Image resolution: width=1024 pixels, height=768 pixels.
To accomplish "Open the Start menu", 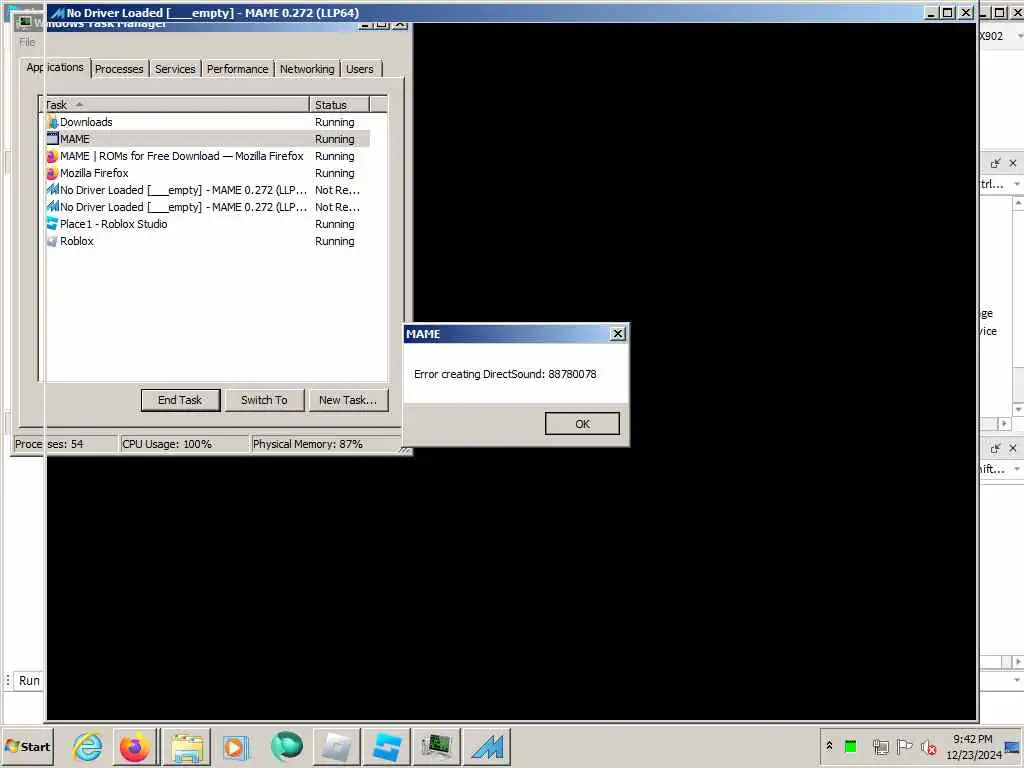I will [x=27, y=746].
